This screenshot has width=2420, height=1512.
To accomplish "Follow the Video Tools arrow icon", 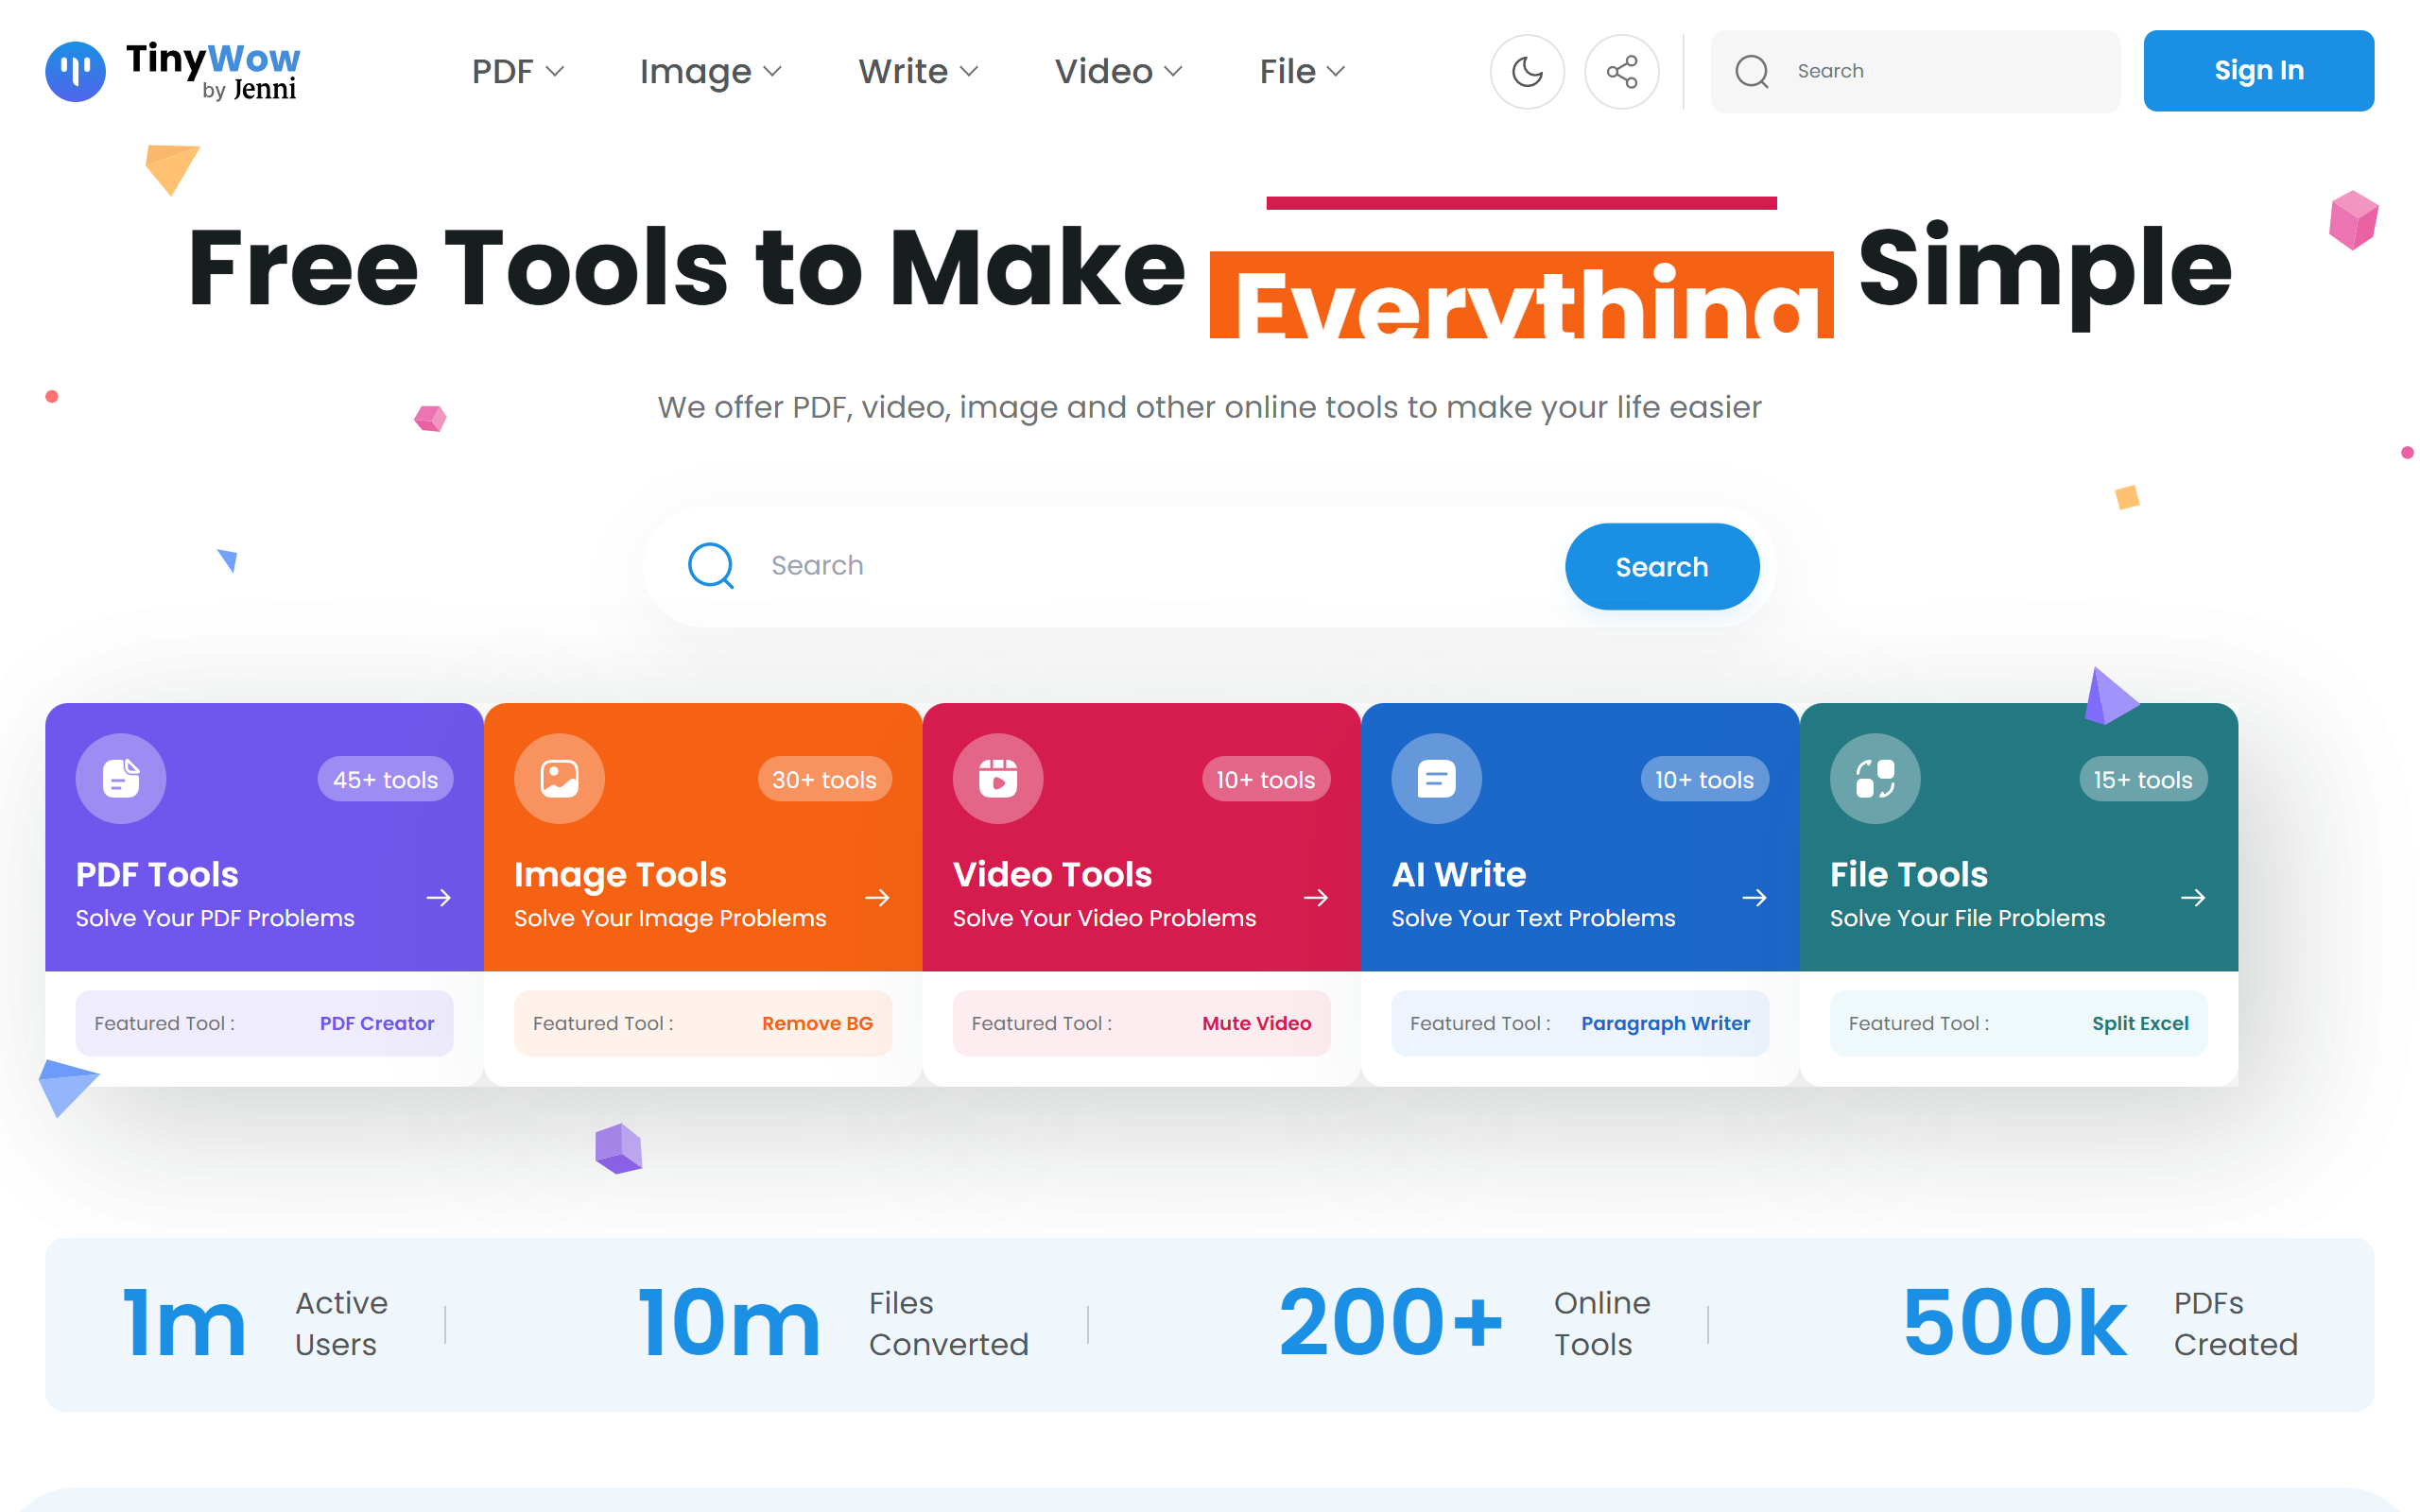I will point(1316,898).
